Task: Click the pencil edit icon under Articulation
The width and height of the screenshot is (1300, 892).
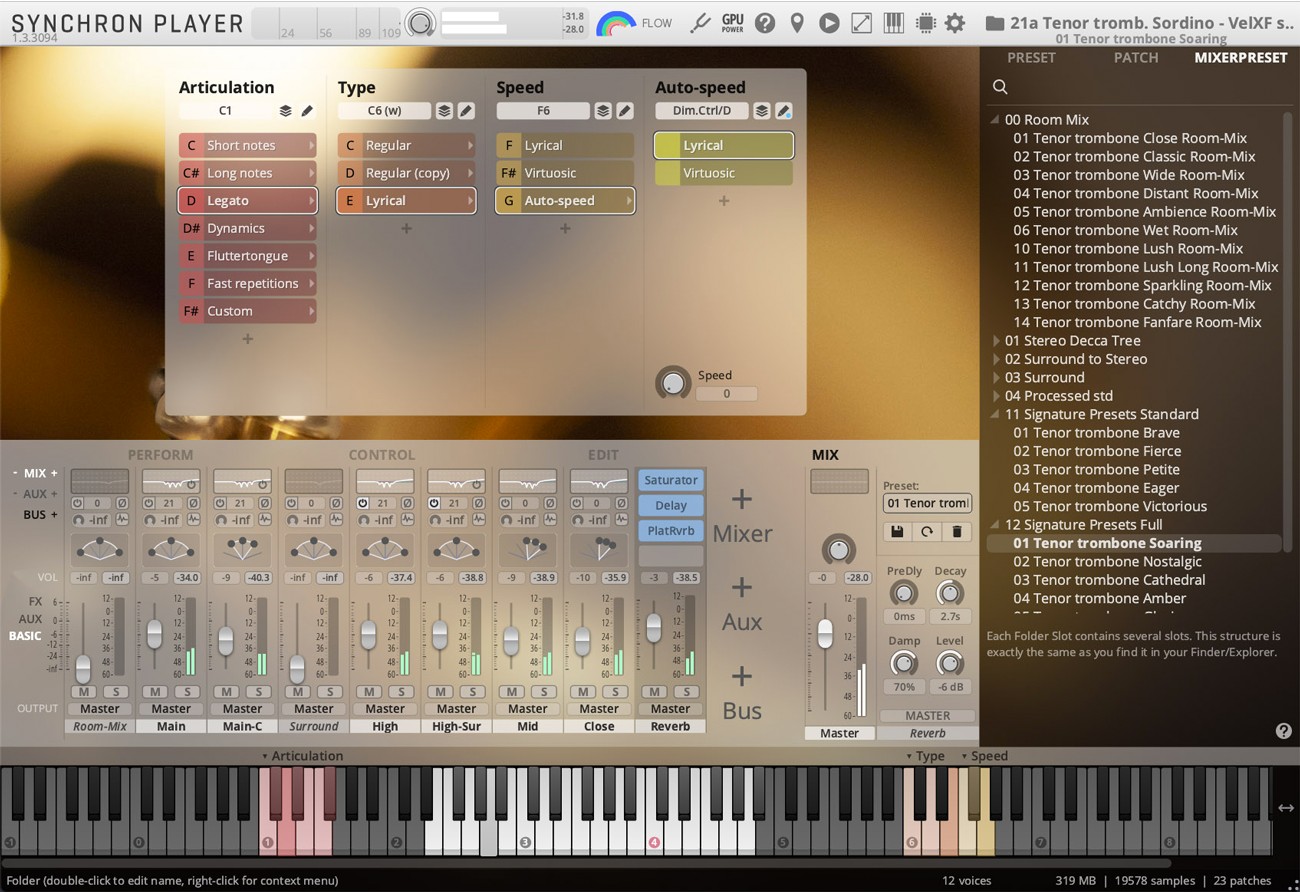Action: [307, 111]
